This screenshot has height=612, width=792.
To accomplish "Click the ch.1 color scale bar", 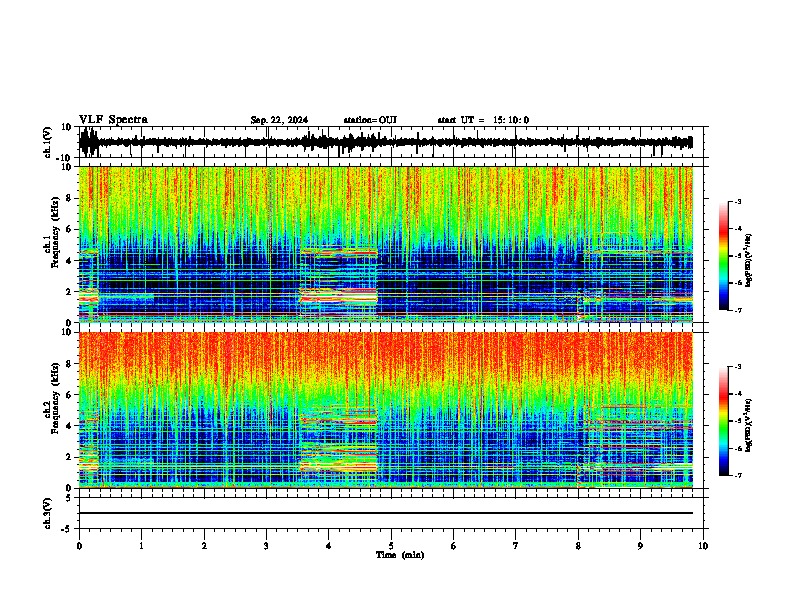I will tap(724, 256).
